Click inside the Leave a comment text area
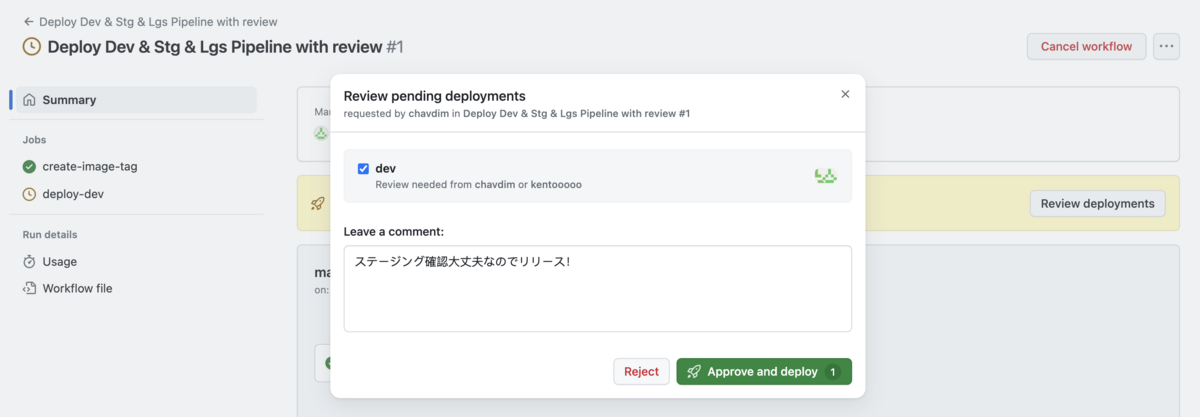 pos(597,289)
